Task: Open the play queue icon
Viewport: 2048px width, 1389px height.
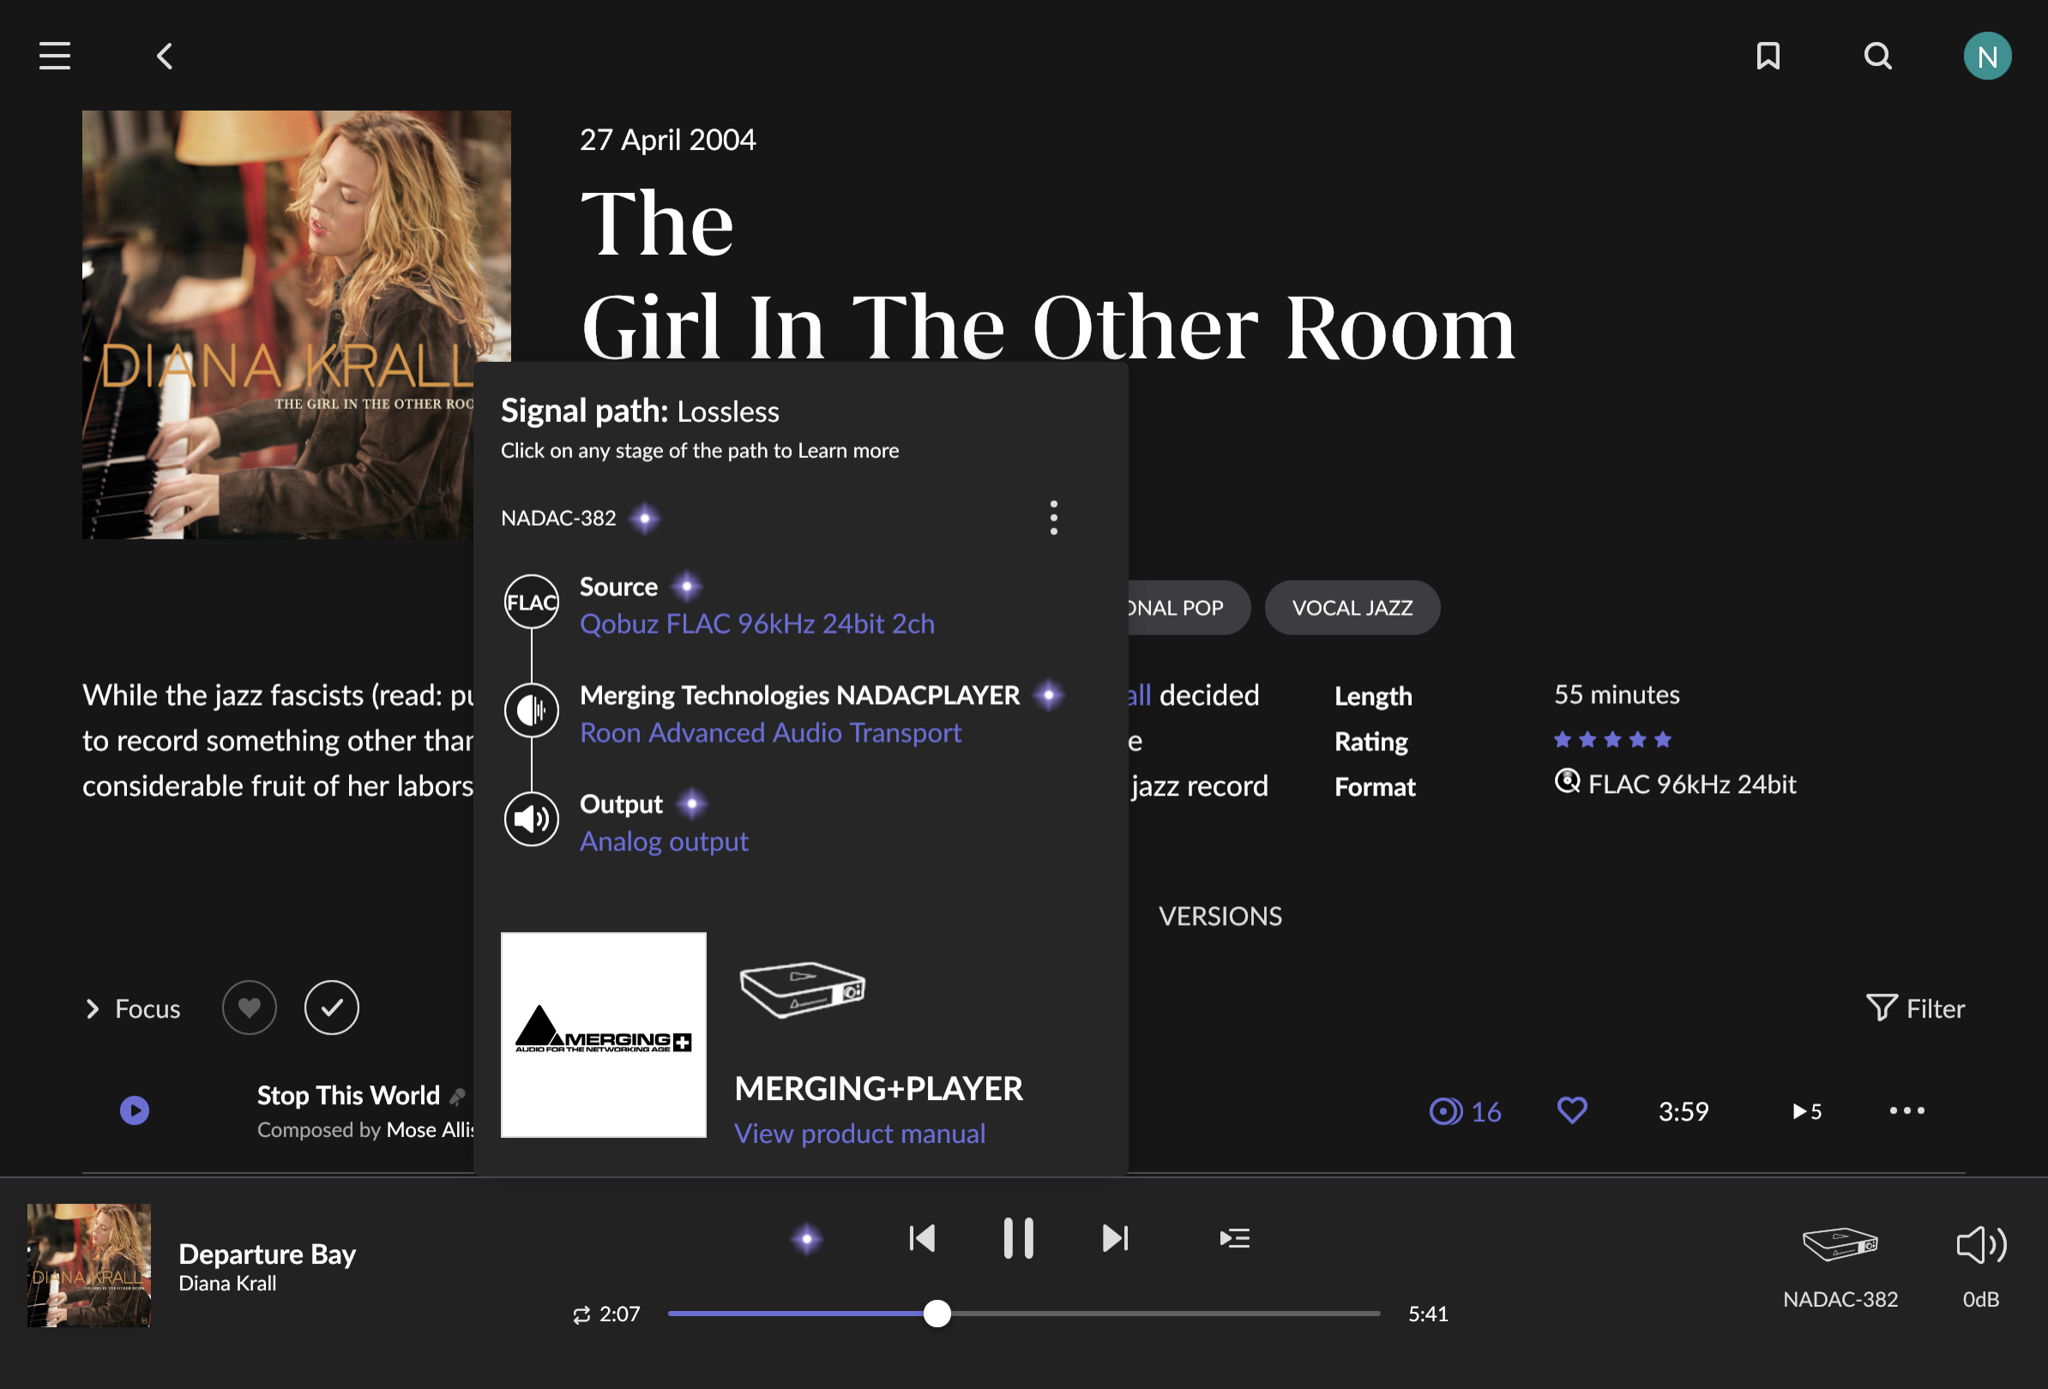Action: point(1235,1239)
